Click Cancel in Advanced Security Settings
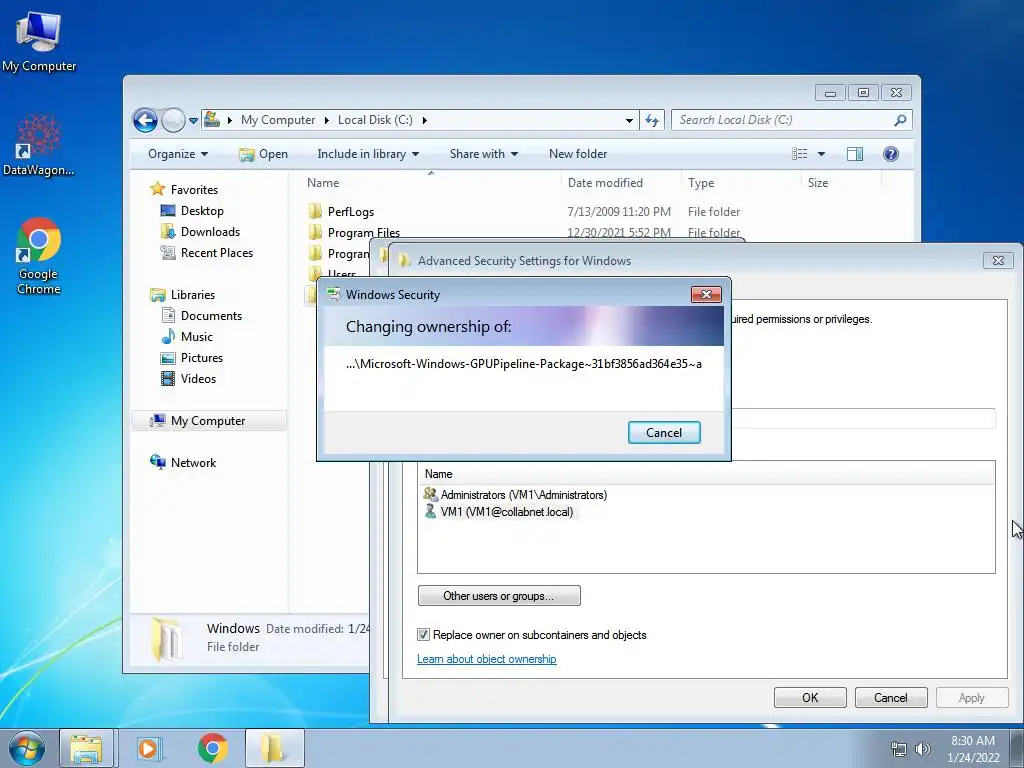 [x=891, y=697]
